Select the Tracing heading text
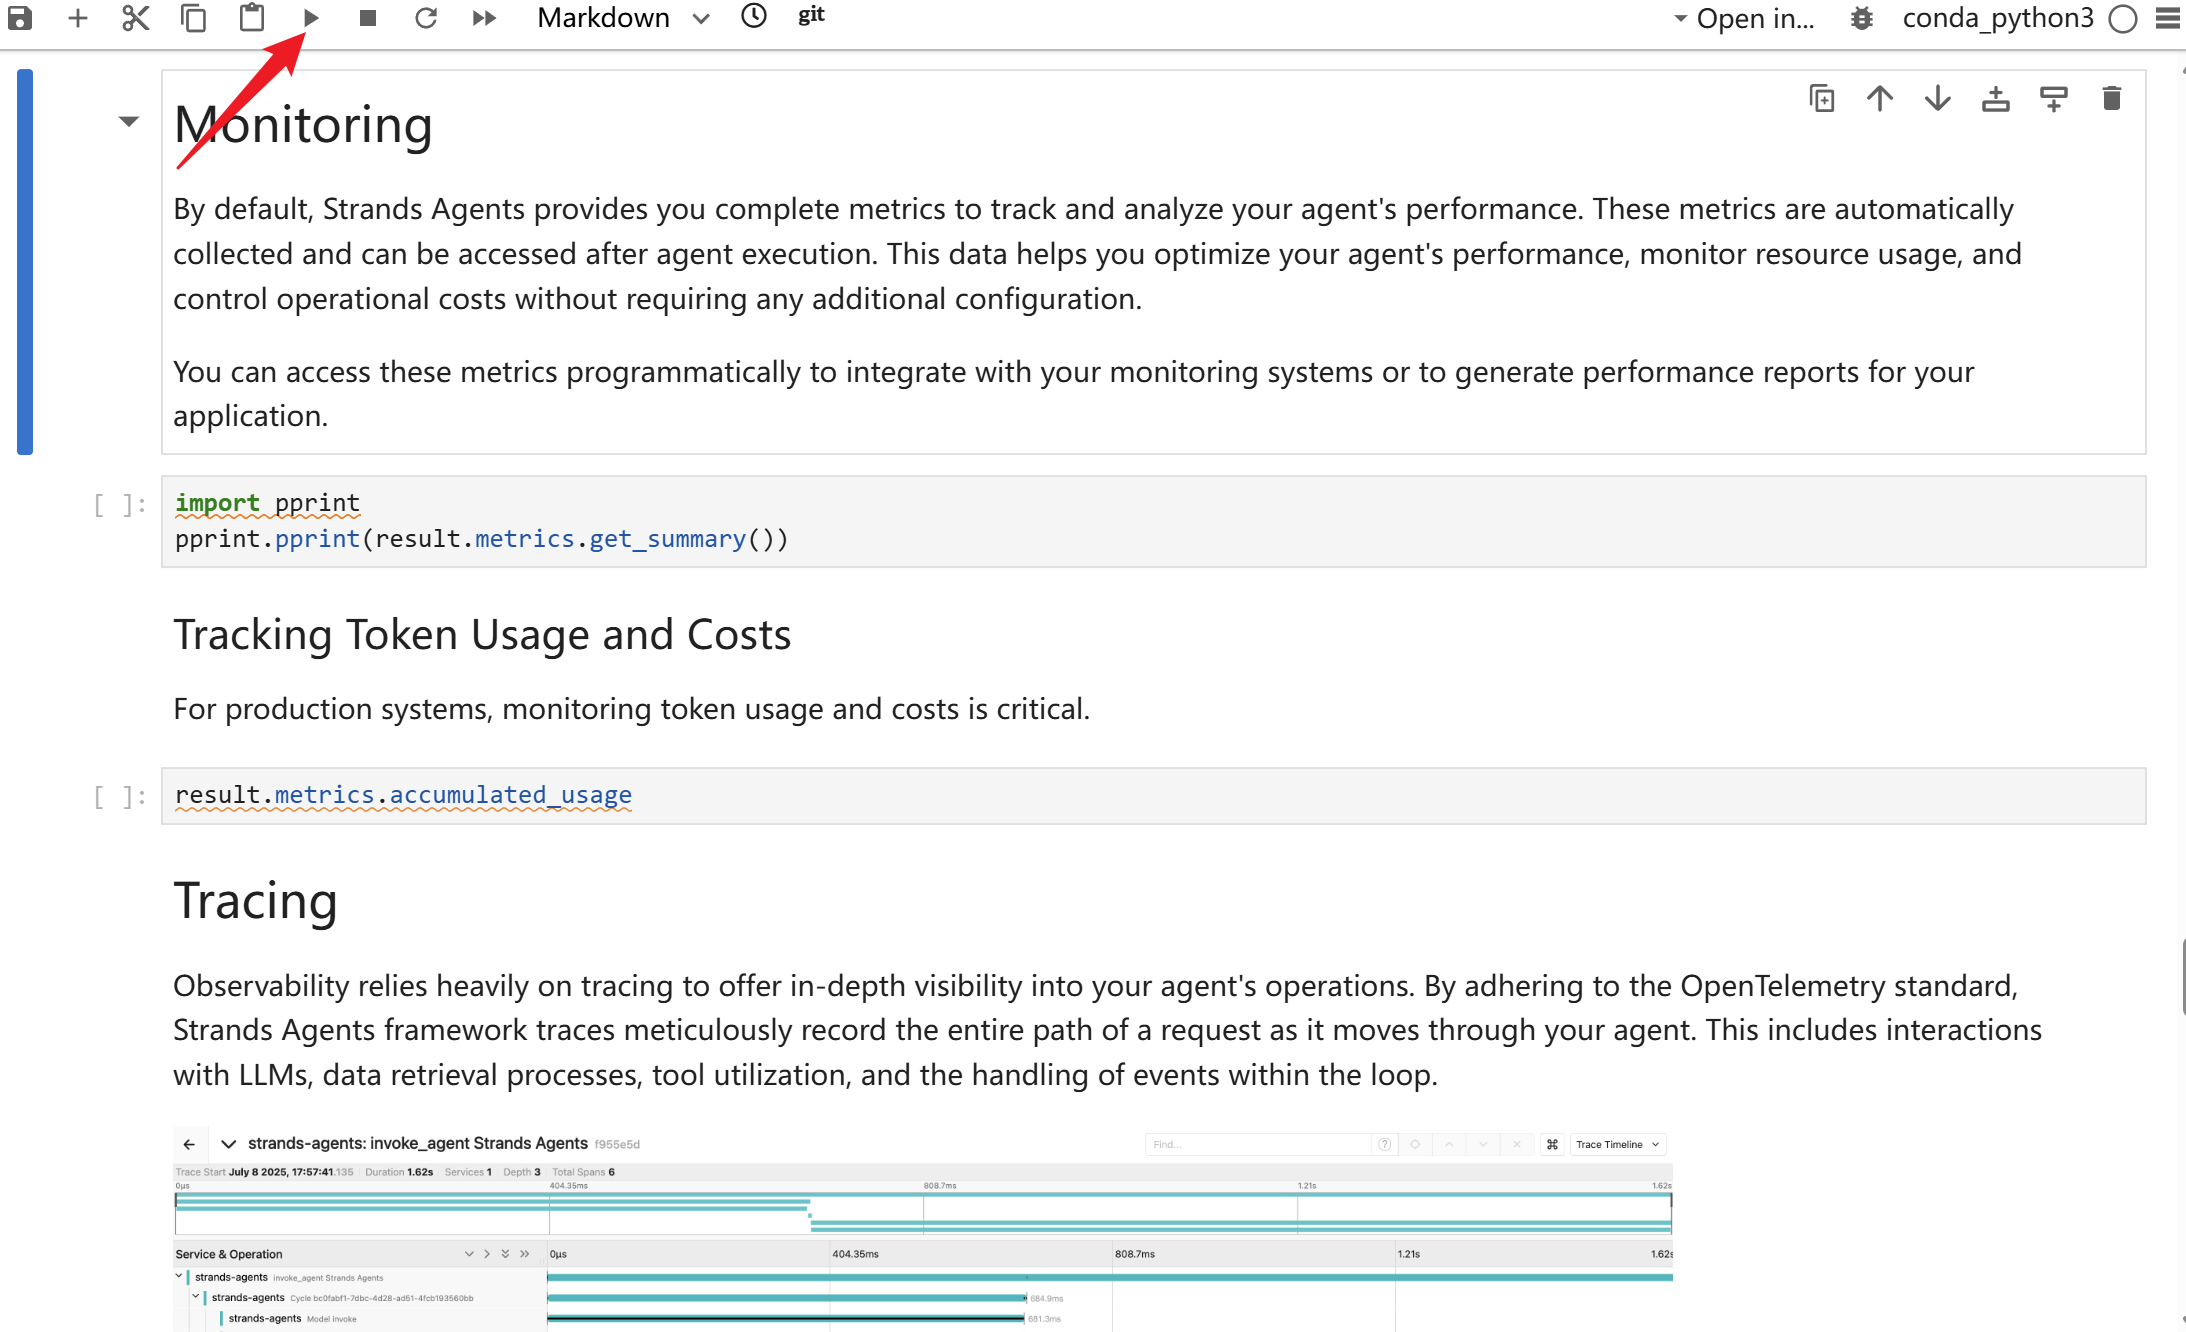 point(256,901)
